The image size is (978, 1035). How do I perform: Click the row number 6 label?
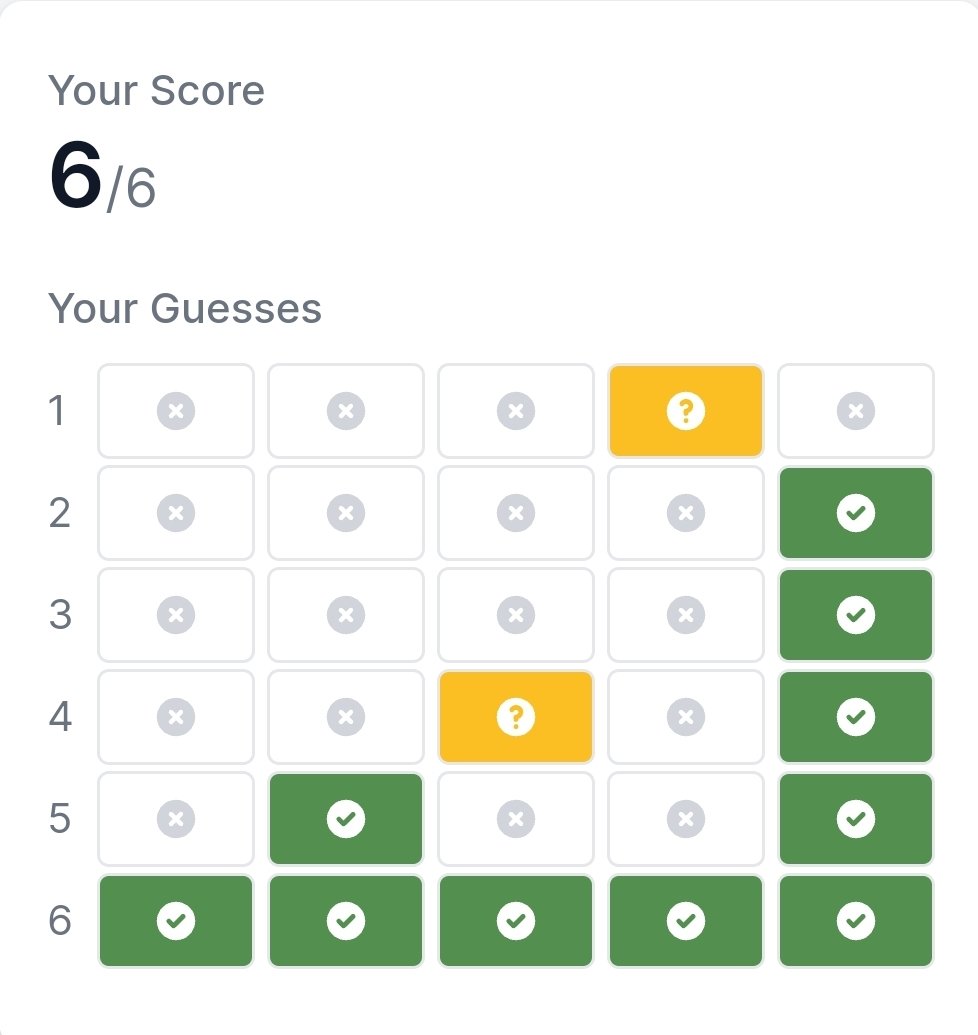59,921
